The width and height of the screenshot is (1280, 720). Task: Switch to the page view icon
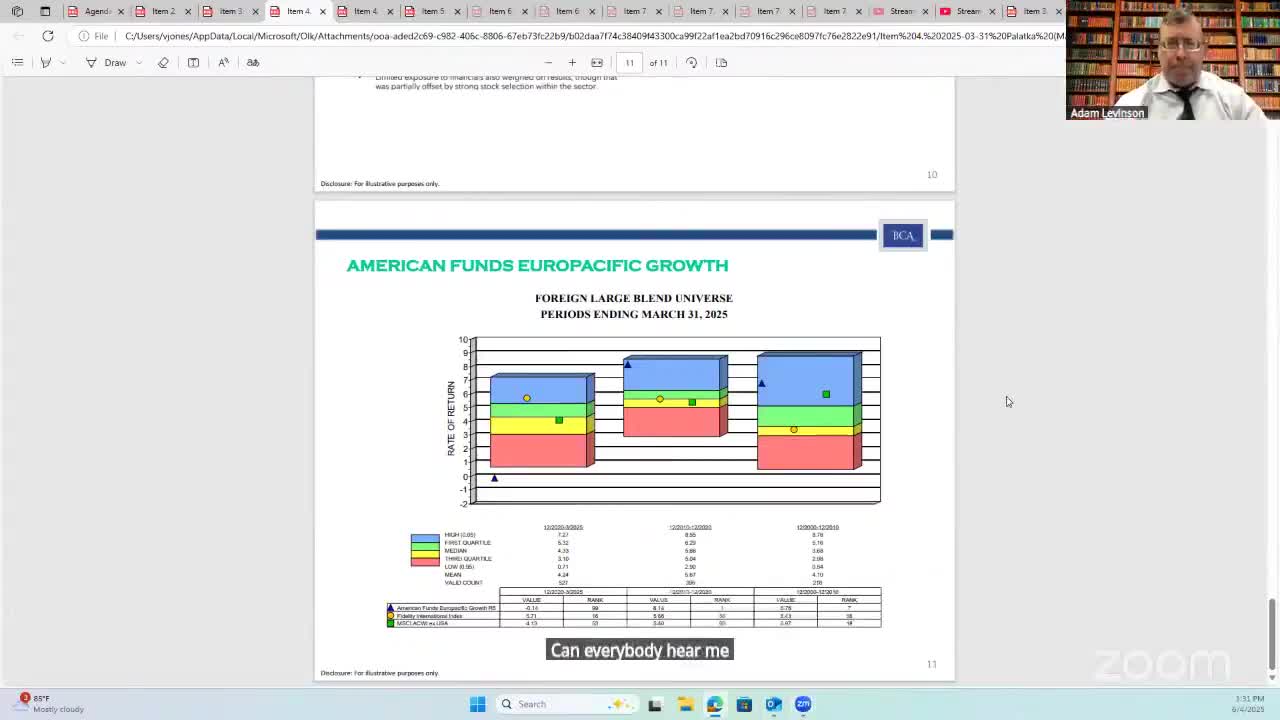pos(721,62)
